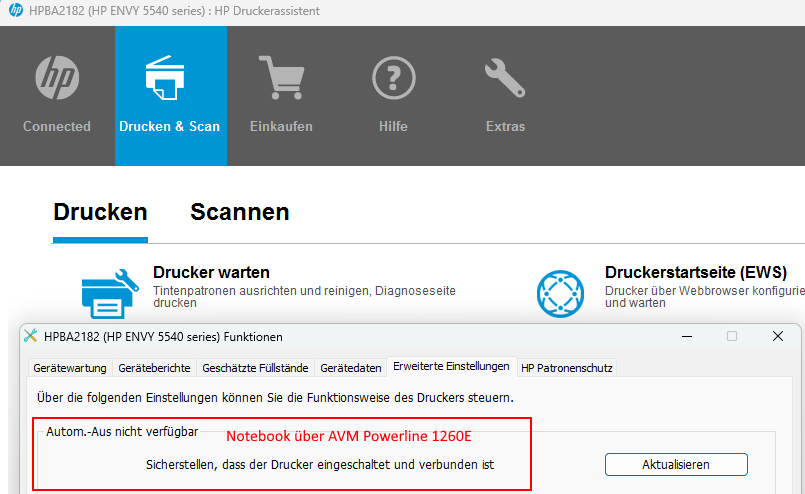
Task: Open the Geschätzte Füllstände tab
Action: (x=255, y=368)
